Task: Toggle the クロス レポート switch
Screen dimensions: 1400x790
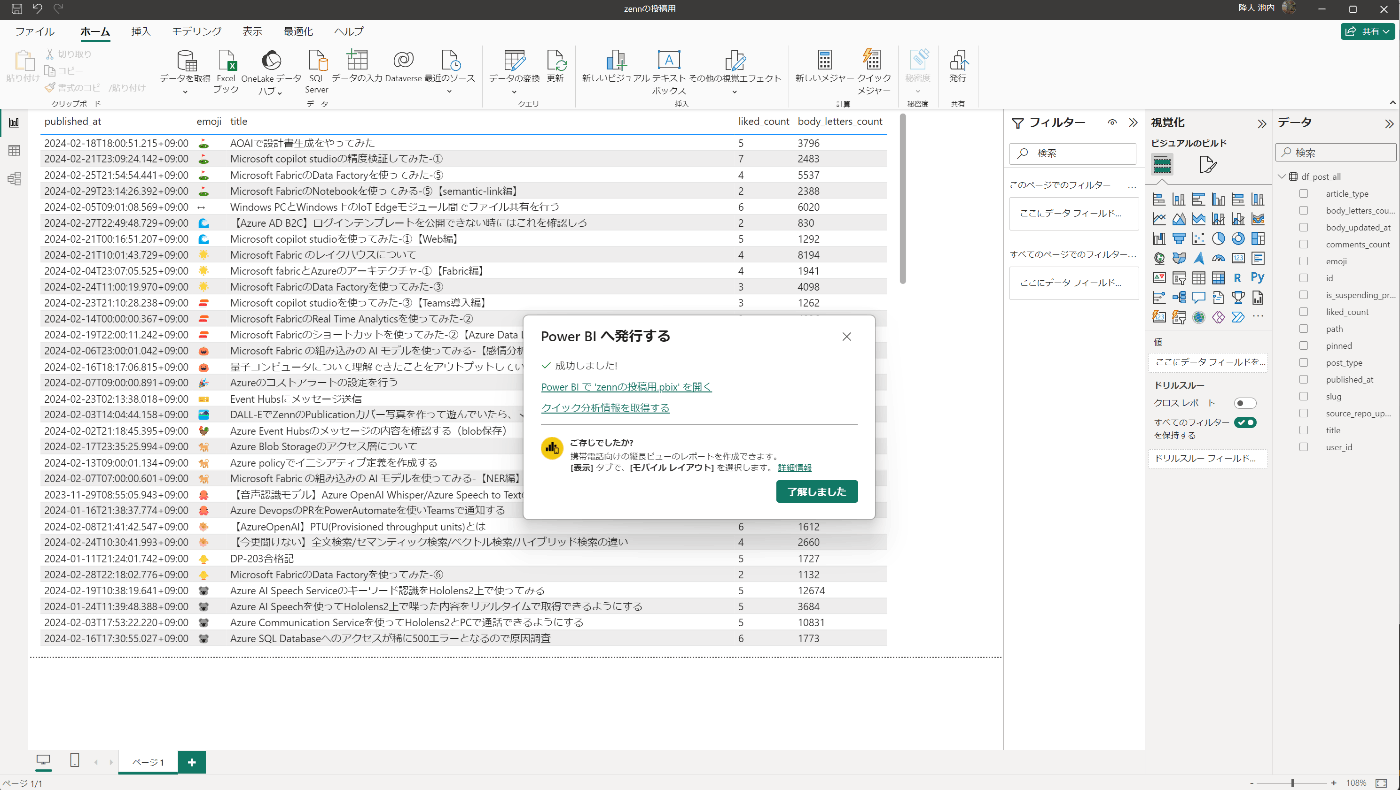Action: 1245,403
